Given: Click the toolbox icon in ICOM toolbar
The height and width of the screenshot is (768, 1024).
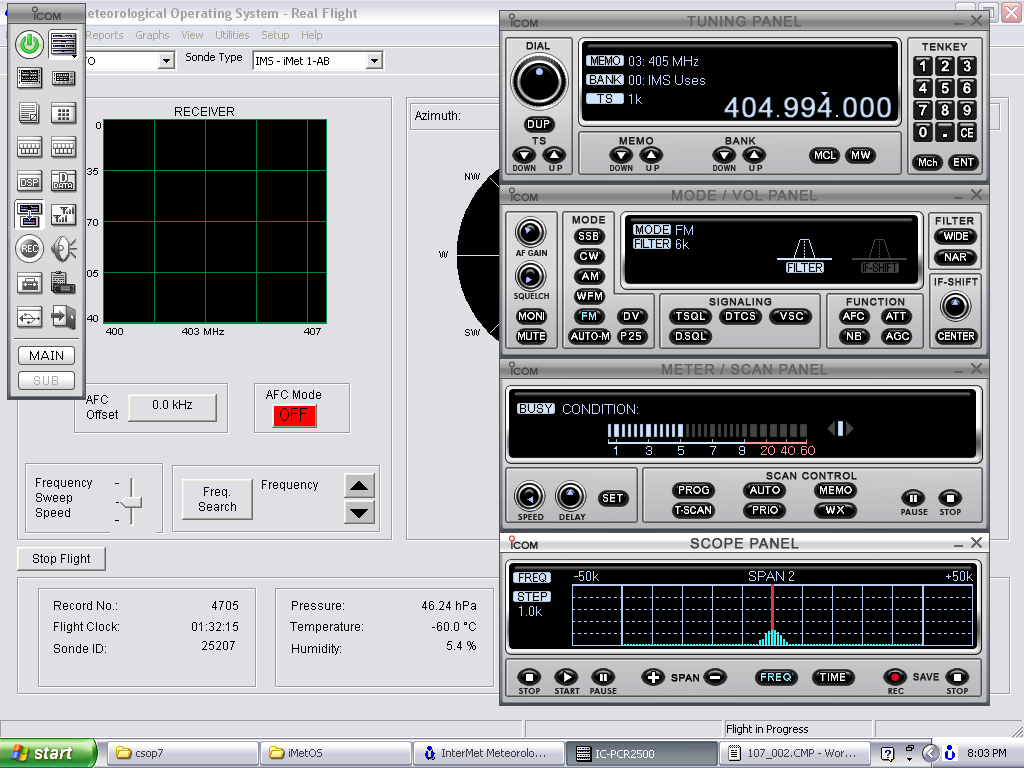Looking at the screenshot, I should click(x=29, y=283).
